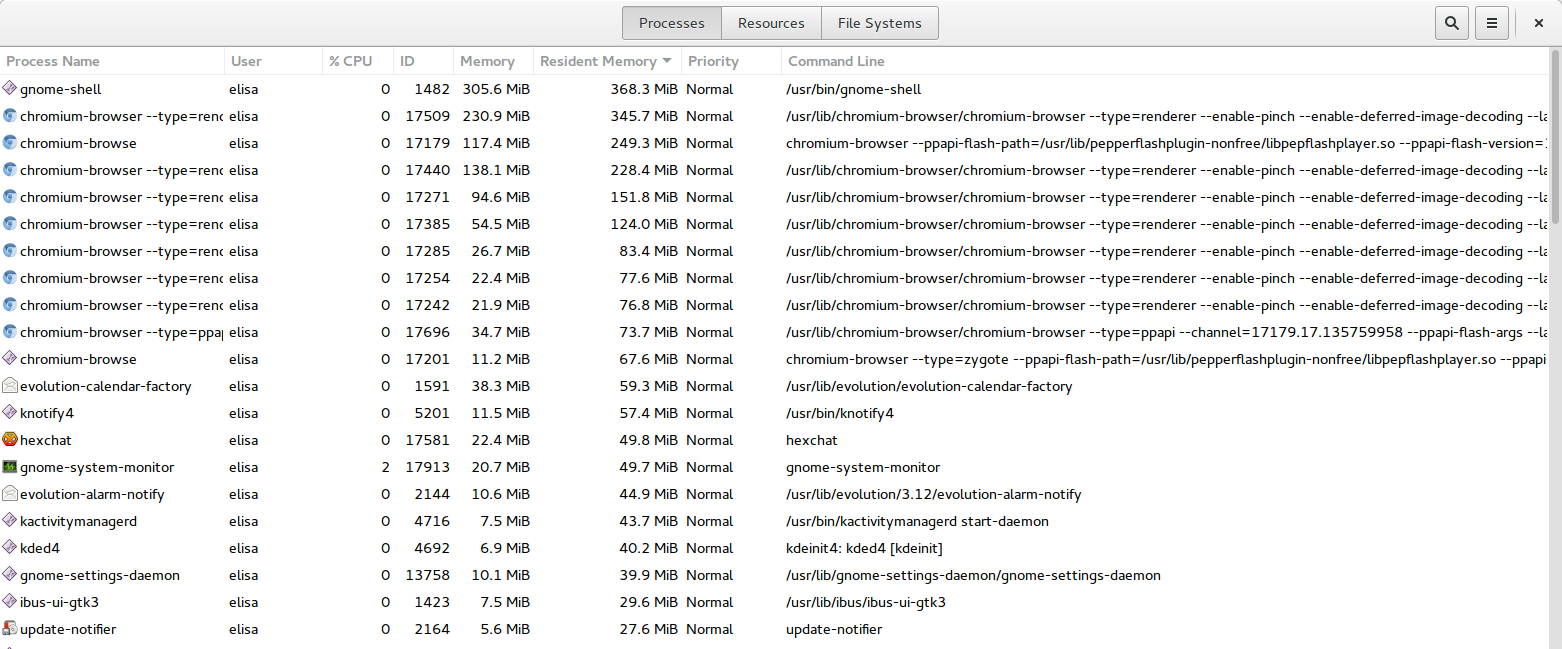The width and height of the screenshot is (1562, 649).
Task: Click command 'kdeinit4: kded4 [kdeinit]'
Action: (x=864, y=548)
